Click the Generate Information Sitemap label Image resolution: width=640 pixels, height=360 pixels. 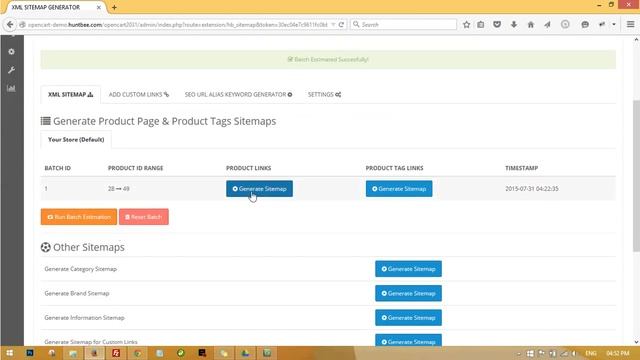click(x=84, y=318)
